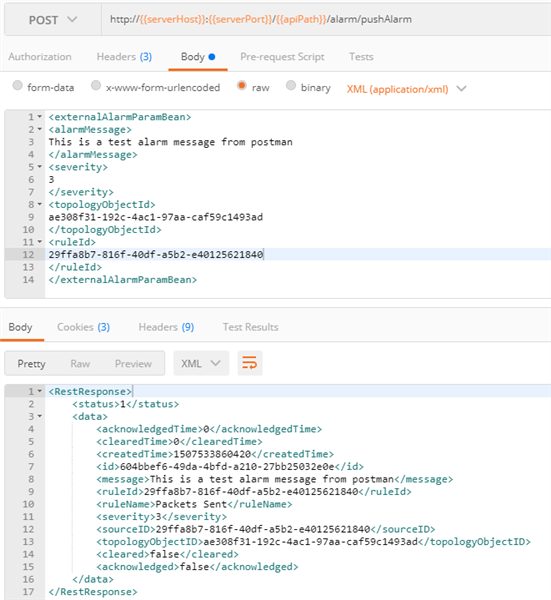Choose the binary body type radio

point(291,85)
